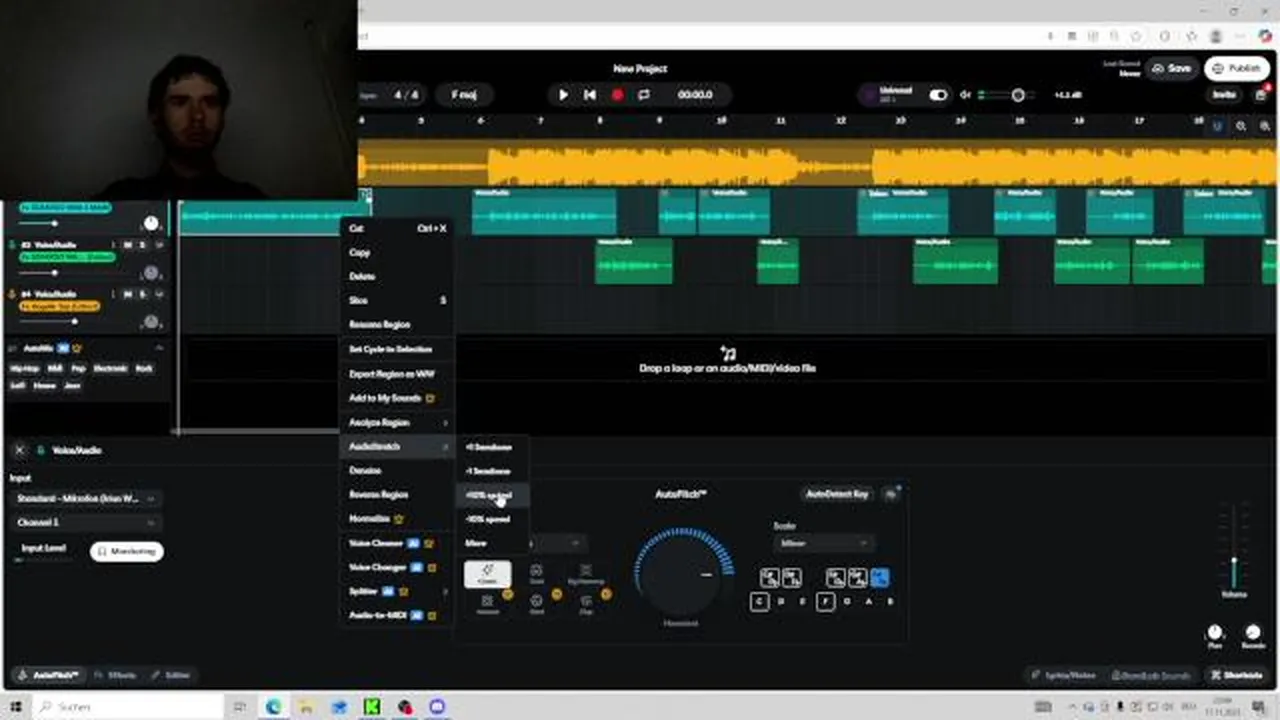This screenshot has height=720, width=1280.
Task: Click the Invite button
Action: [1224, 95]
